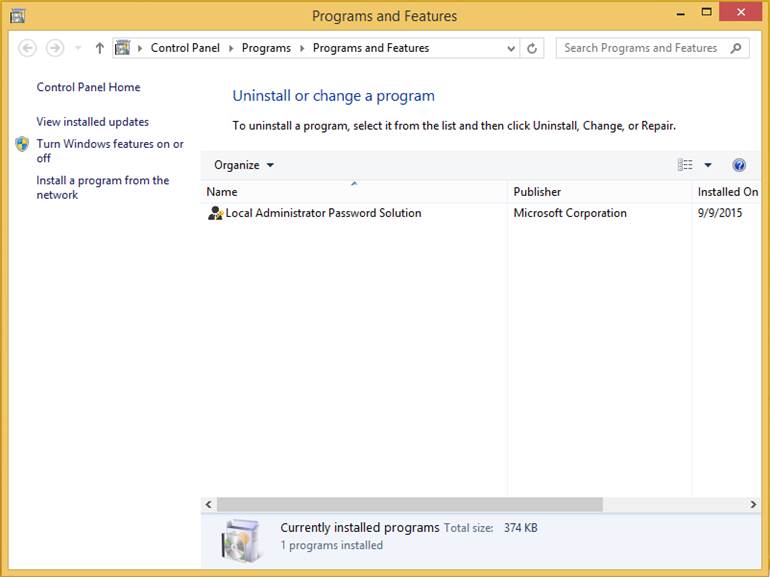Click the Forward navigation arrow

tap(55, 48)
